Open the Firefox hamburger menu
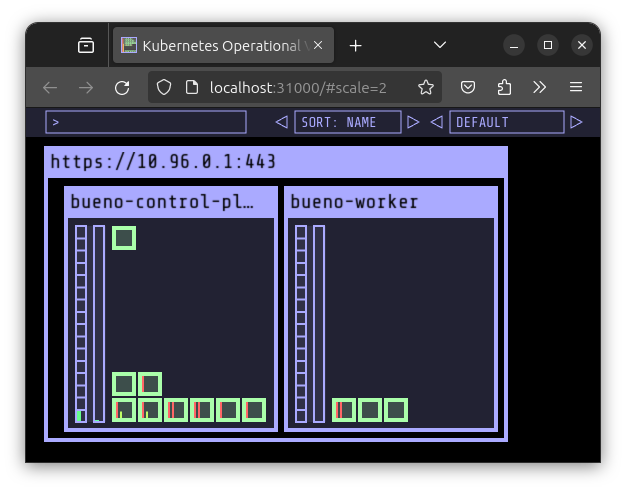This screenshot has width=626, height=491. coord(576,87)
